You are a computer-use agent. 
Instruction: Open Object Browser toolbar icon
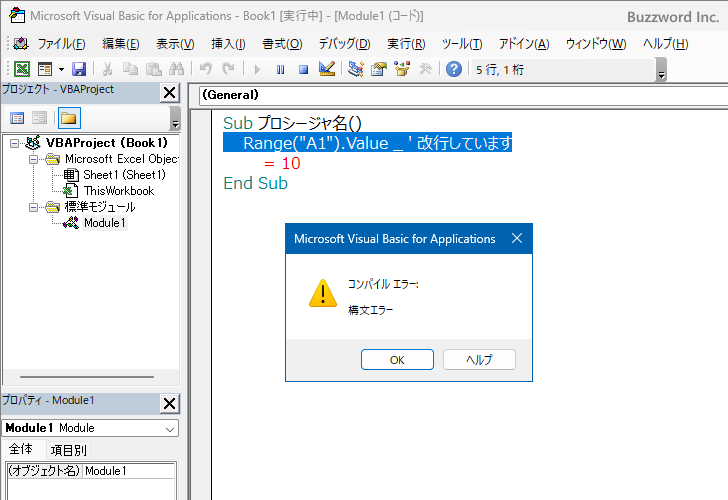(402, 69)
